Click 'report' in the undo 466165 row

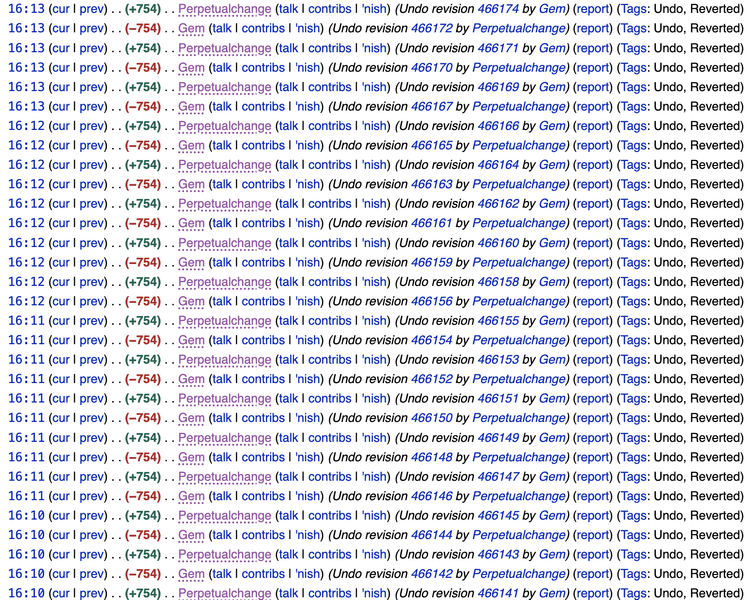click(592, 146)
